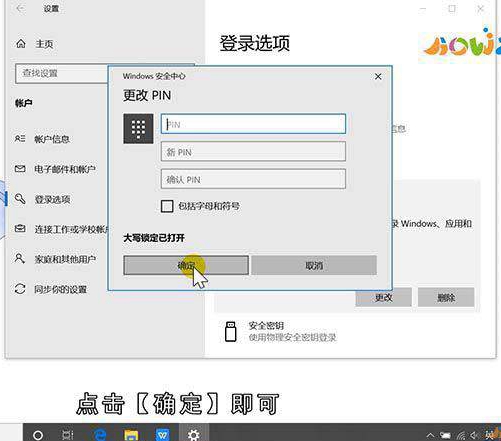Click the 更改 button behind dialog
The image size is (501, 441).
[384, 297]
